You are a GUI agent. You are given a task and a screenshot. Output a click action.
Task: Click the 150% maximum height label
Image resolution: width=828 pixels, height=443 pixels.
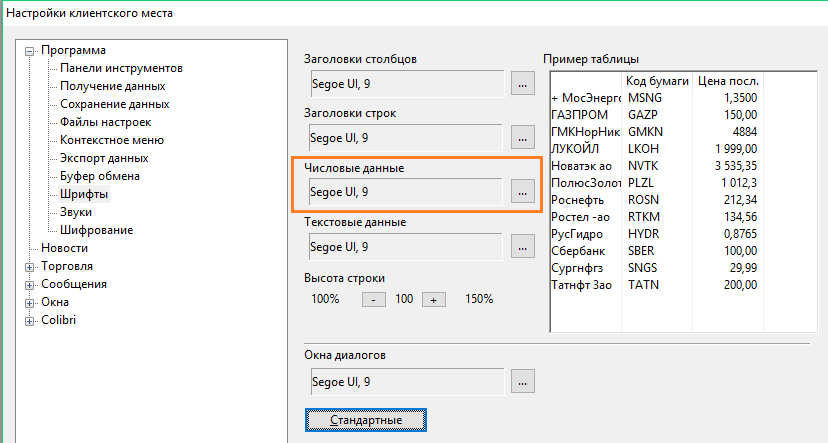click(x=479, y=299)
